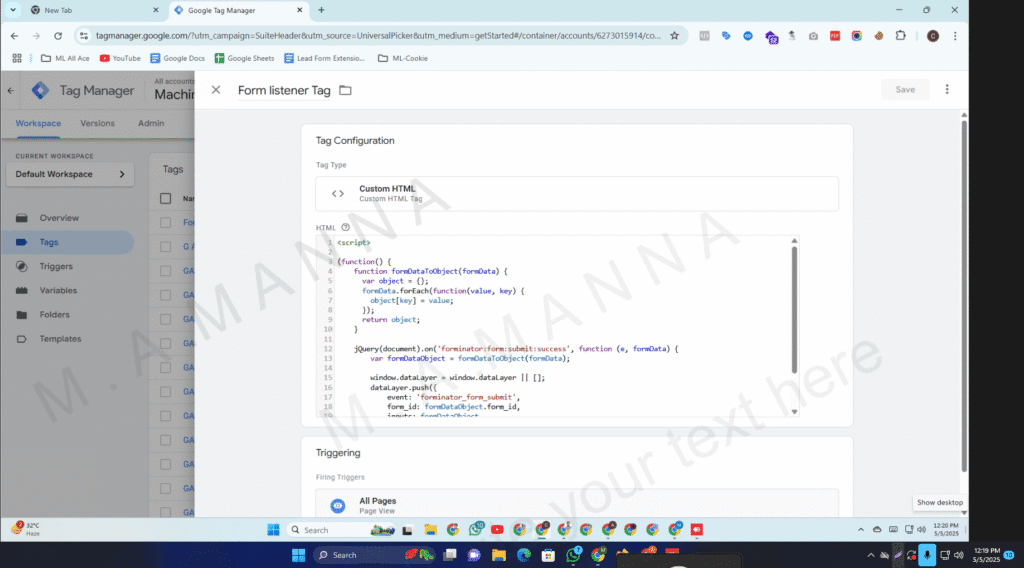Open Triggers in the left sidebar

[56, 266]
